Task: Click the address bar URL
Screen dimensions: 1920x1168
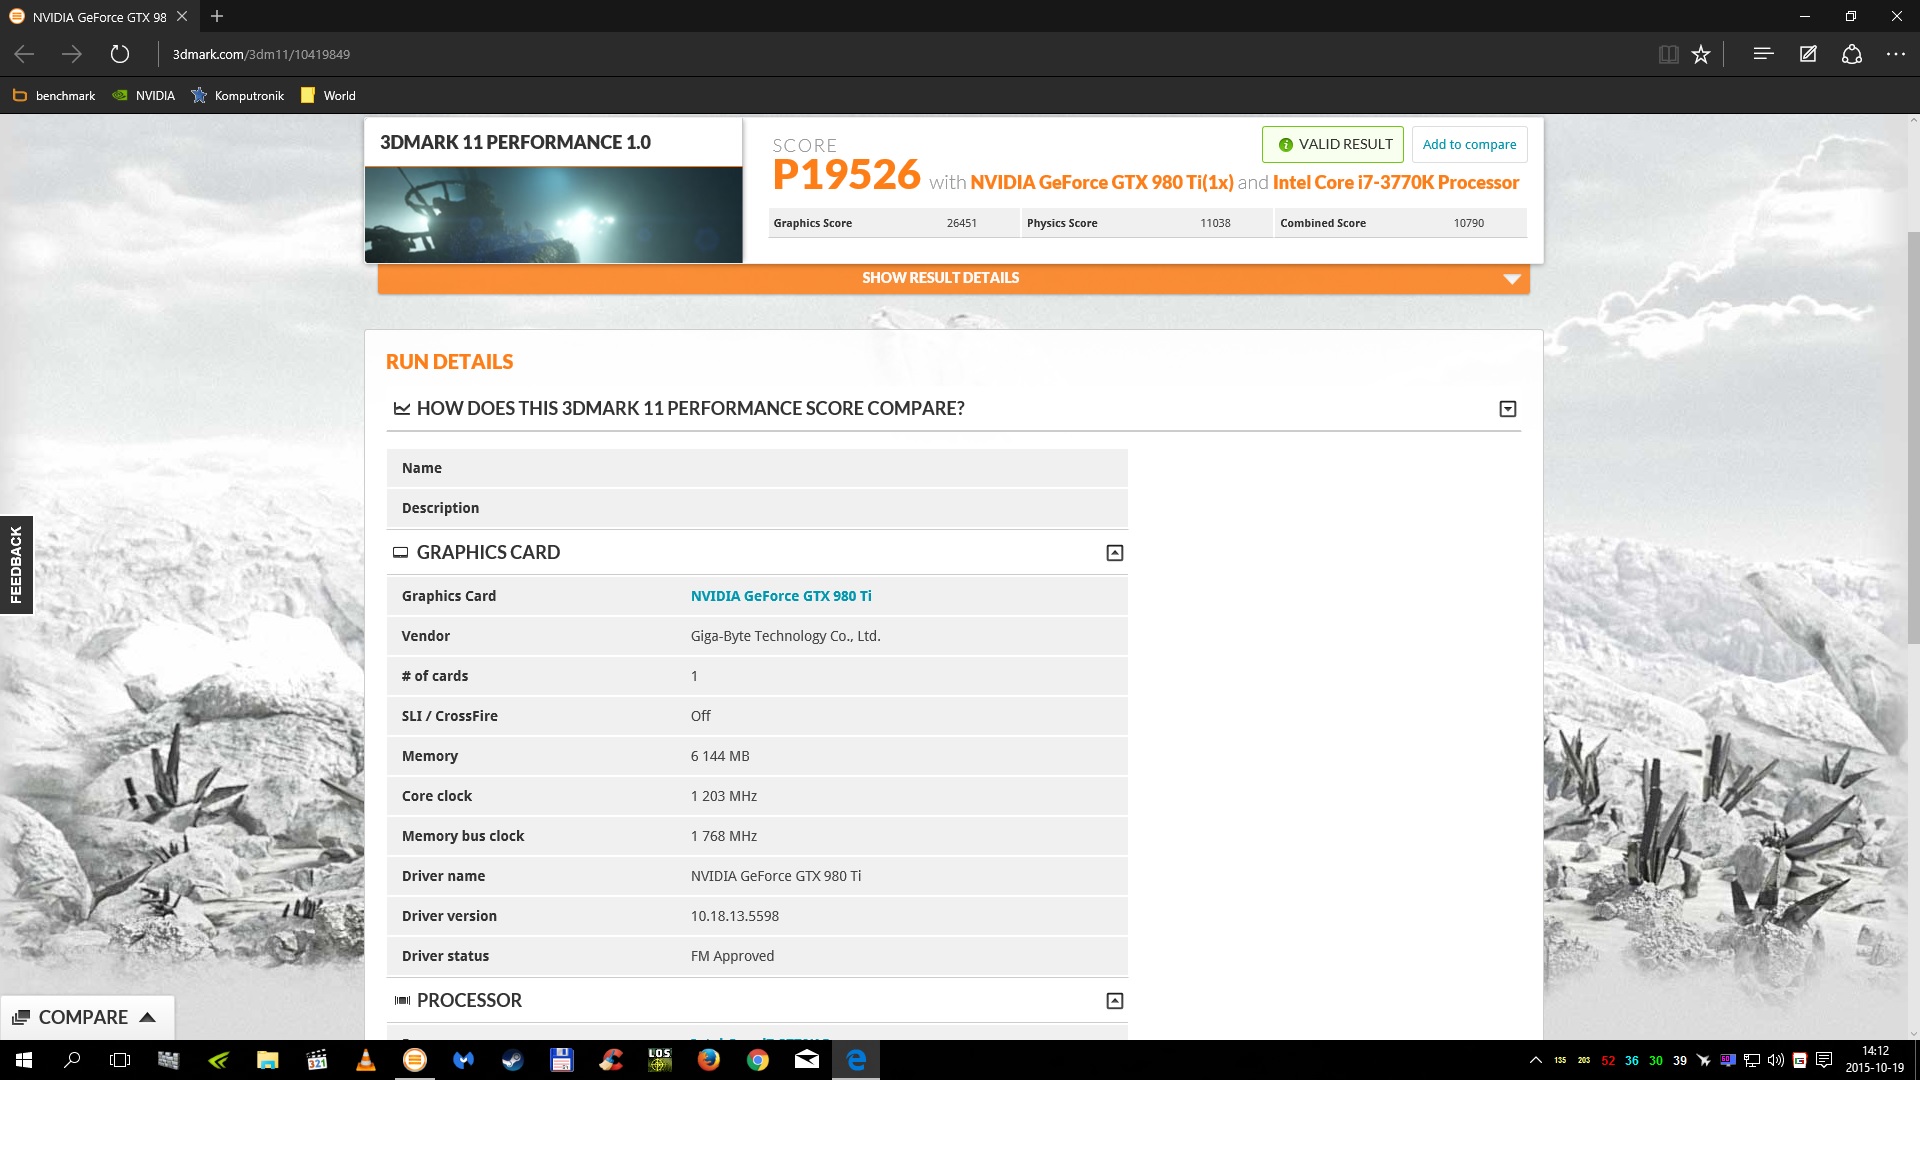Action: tap(261, 54)
